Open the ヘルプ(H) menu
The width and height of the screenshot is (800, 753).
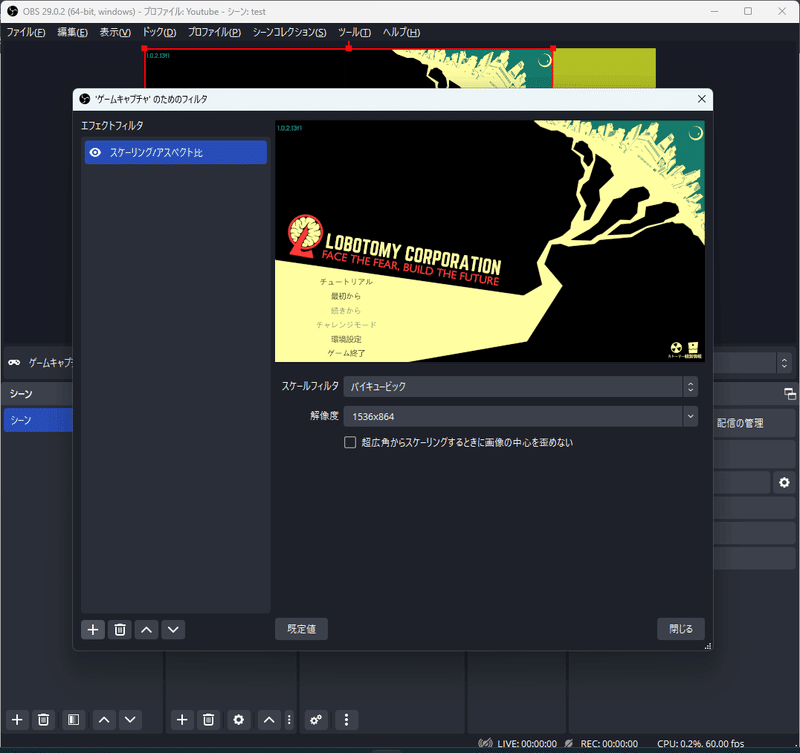click(402, 32)
